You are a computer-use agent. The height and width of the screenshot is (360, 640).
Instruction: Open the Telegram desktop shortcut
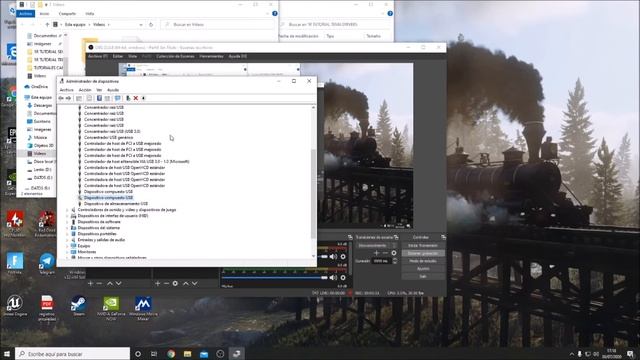click(47, 264)
